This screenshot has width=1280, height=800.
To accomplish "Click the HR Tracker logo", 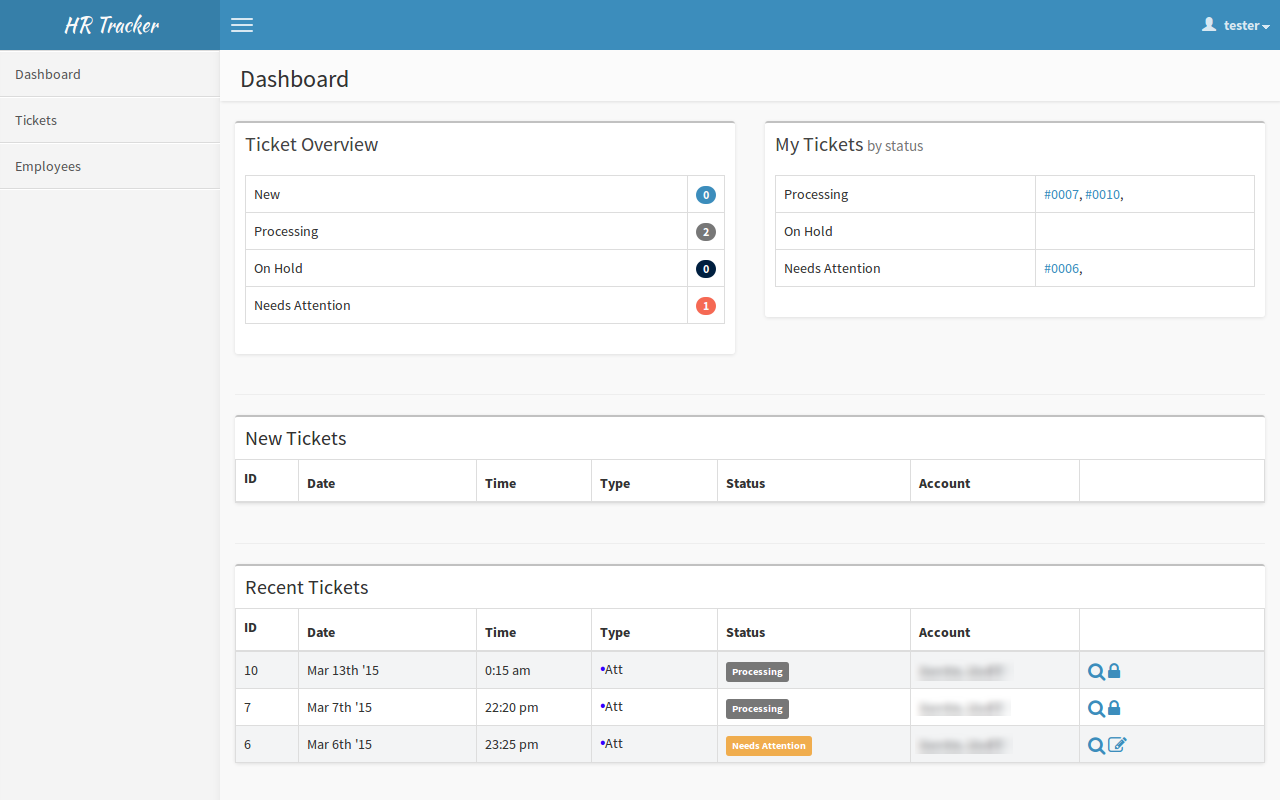I will coord(109,24).
